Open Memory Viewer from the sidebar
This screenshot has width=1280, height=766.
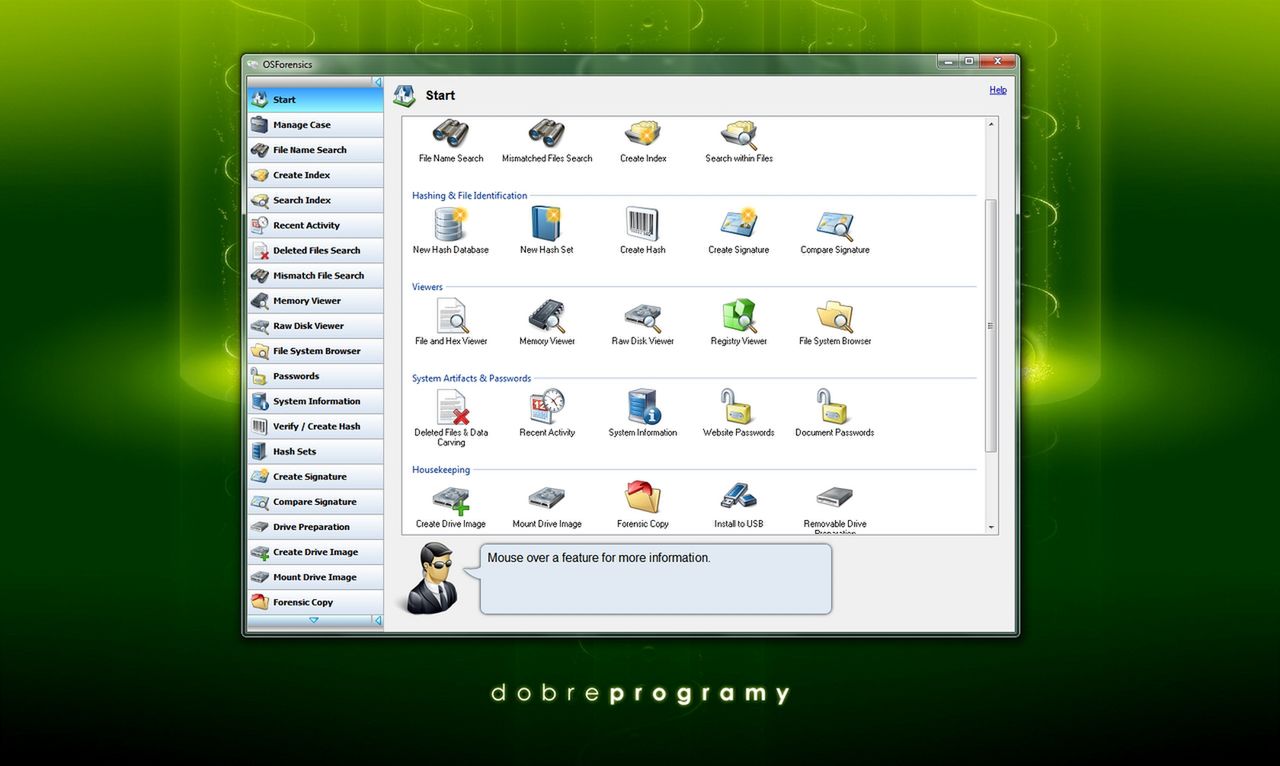point(315,301)
